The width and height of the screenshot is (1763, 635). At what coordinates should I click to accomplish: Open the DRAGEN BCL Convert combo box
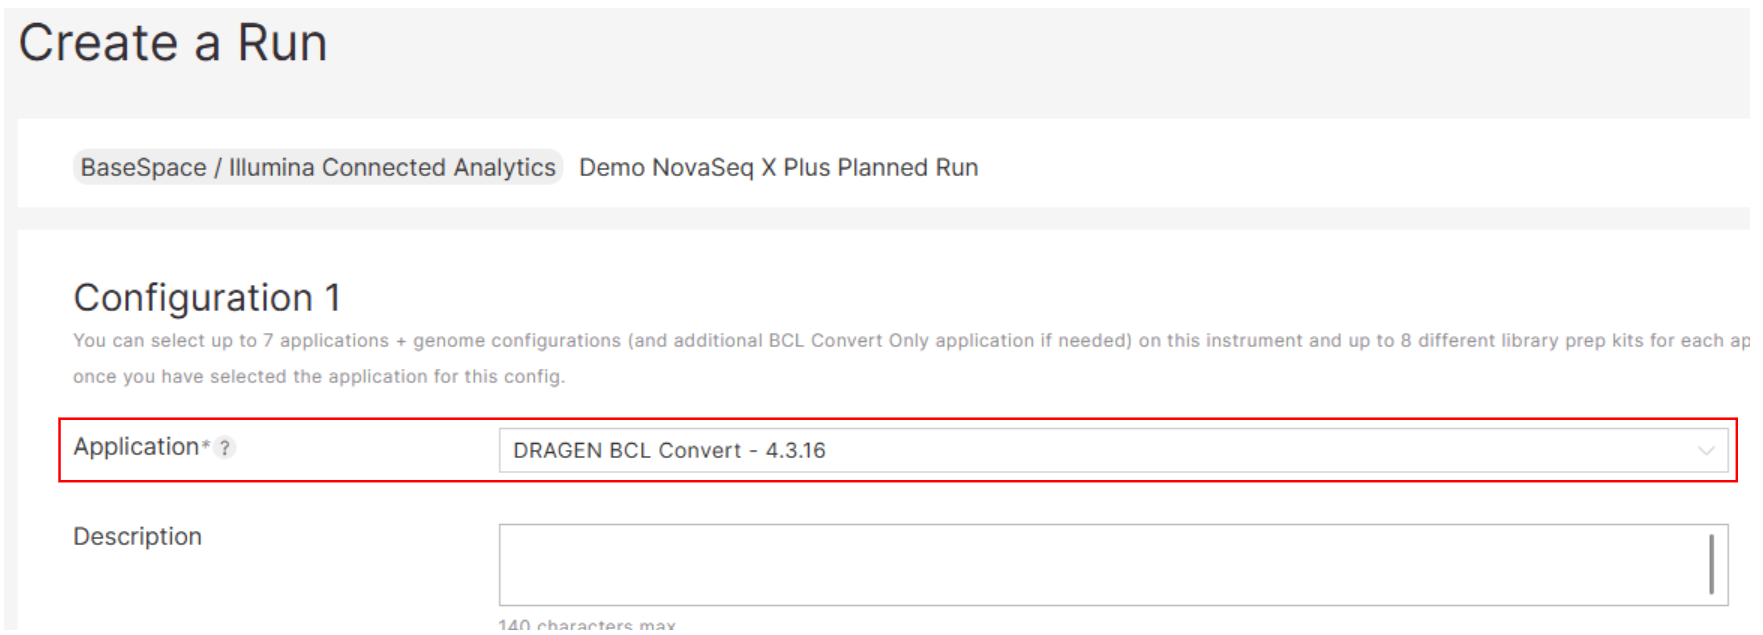(1100, 451)
